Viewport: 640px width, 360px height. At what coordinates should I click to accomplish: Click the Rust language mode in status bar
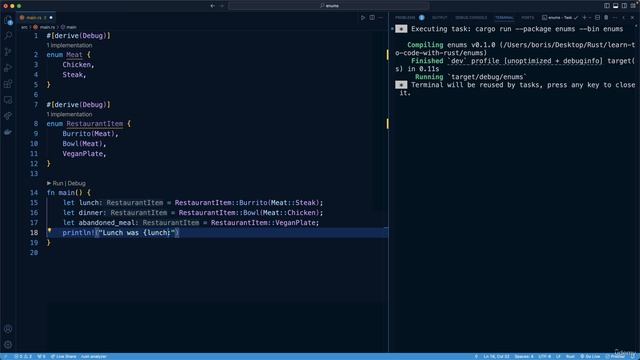[x=570, y=356]
